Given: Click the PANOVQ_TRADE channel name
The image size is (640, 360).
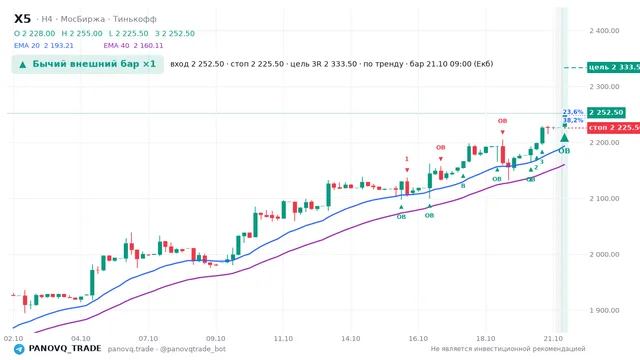Looking at the screenshot, I should [x=65, y=349].
